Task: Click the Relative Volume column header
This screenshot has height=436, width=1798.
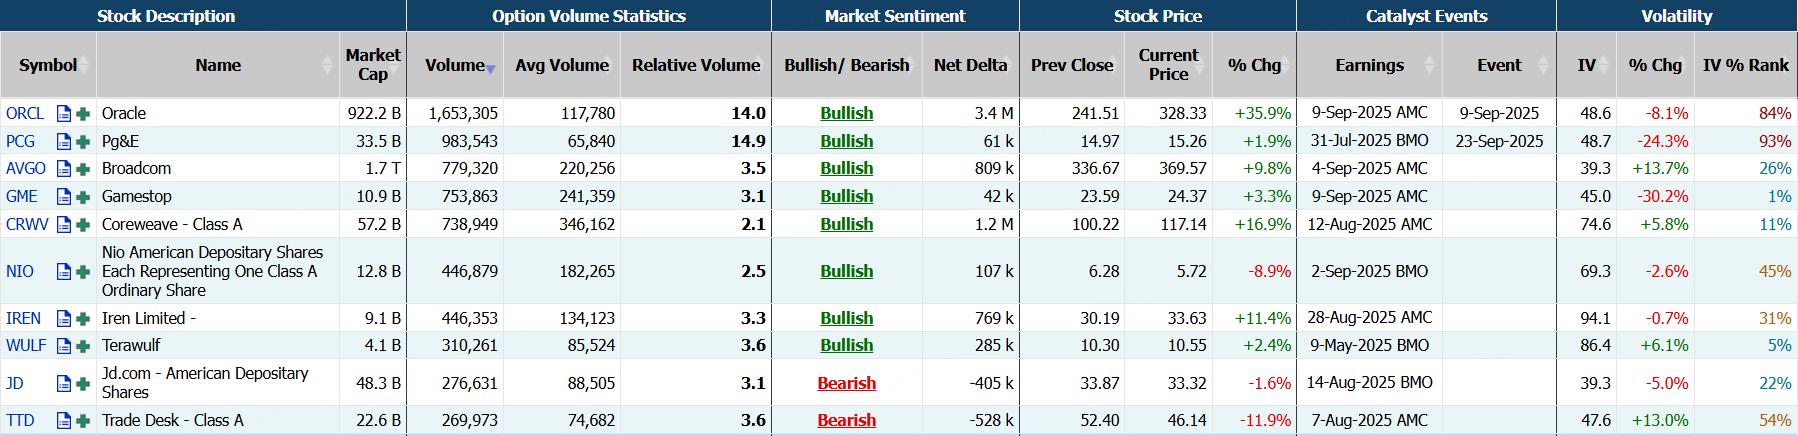Action: (x=696, y=65)
